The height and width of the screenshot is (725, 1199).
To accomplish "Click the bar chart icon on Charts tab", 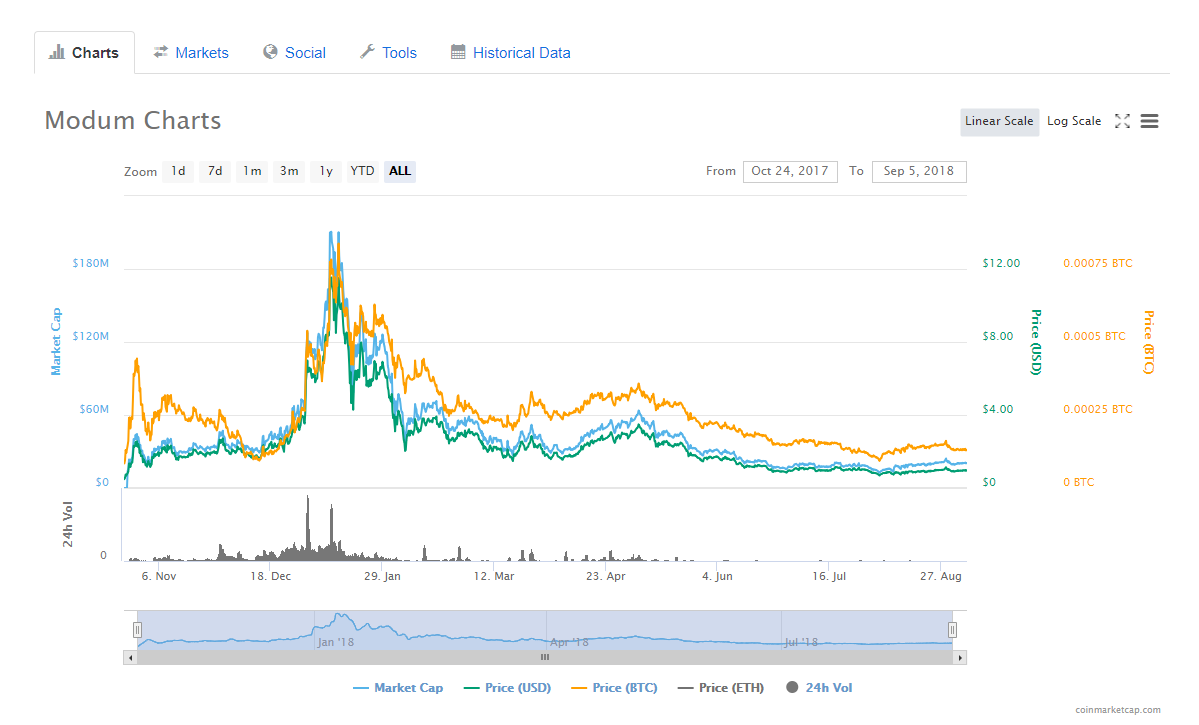I will click(57, 52).
